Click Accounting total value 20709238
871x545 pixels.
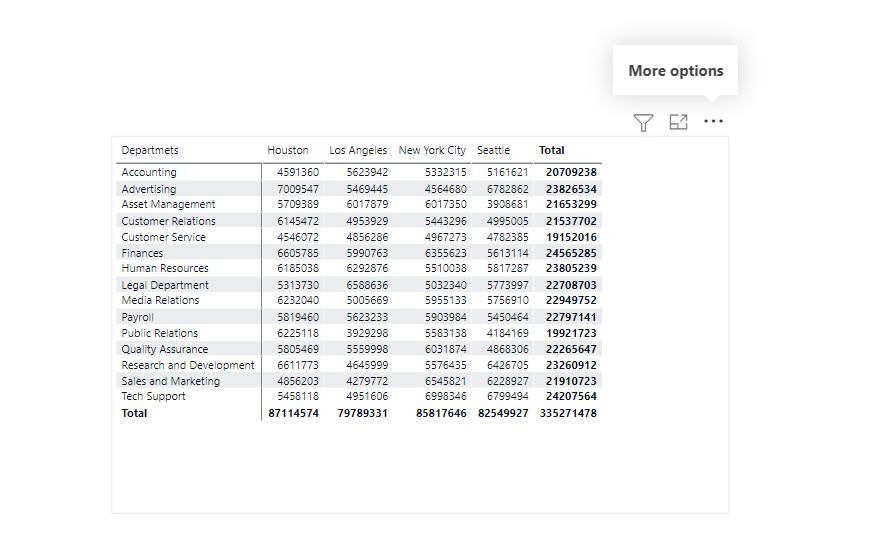(x=571, y=172)
